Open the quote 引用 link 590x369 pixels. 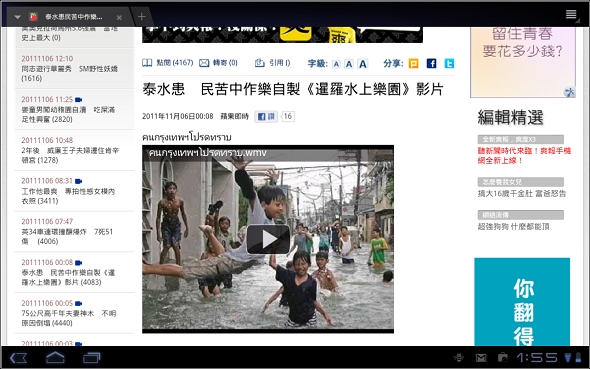(x=273, y=63)
